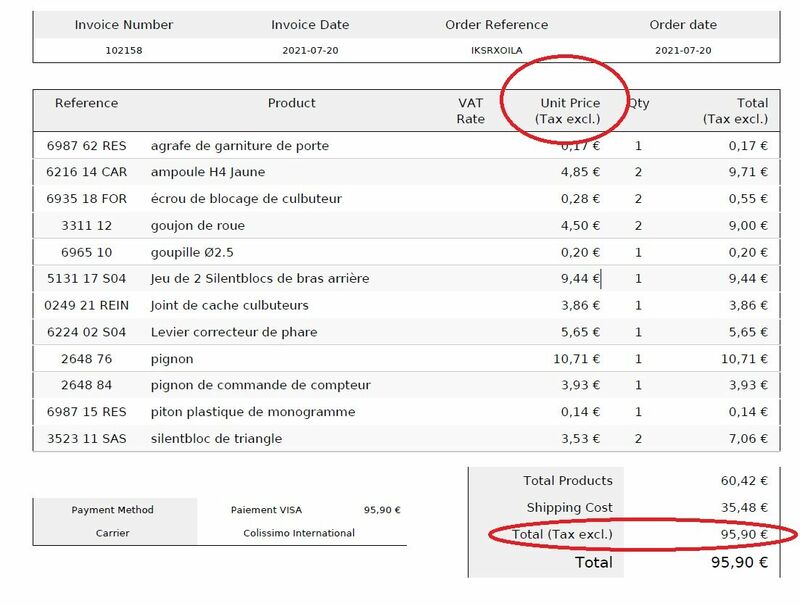Select the order date value under Order date
Image resolution: width=800 pixels, height=606 pixels.
click(683, 50)
